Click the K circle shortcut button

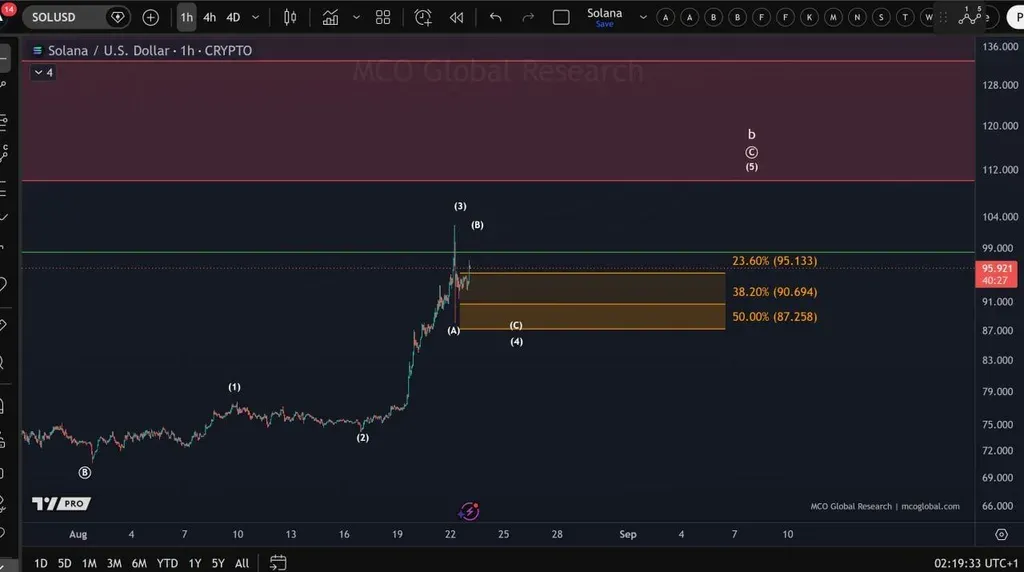809,18
